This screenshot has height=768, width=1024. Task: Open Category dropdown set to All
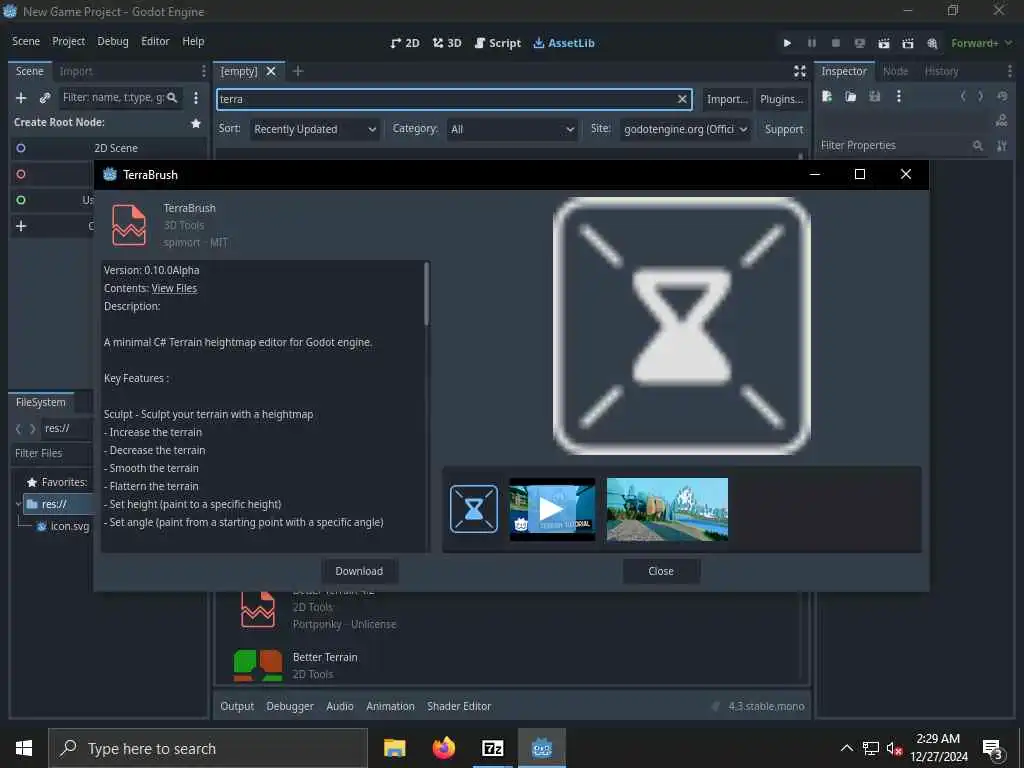pos(512,129)
